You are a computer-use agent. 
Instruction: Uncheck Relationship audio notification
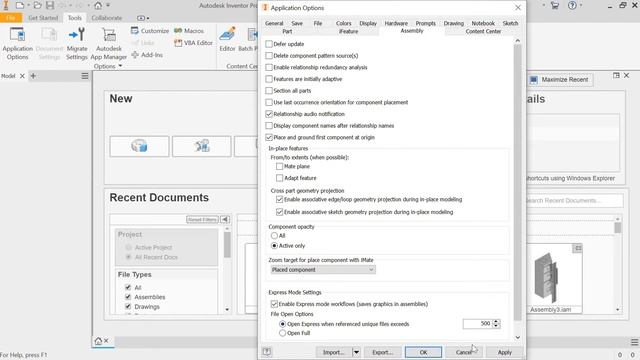(x=269, y=114)
